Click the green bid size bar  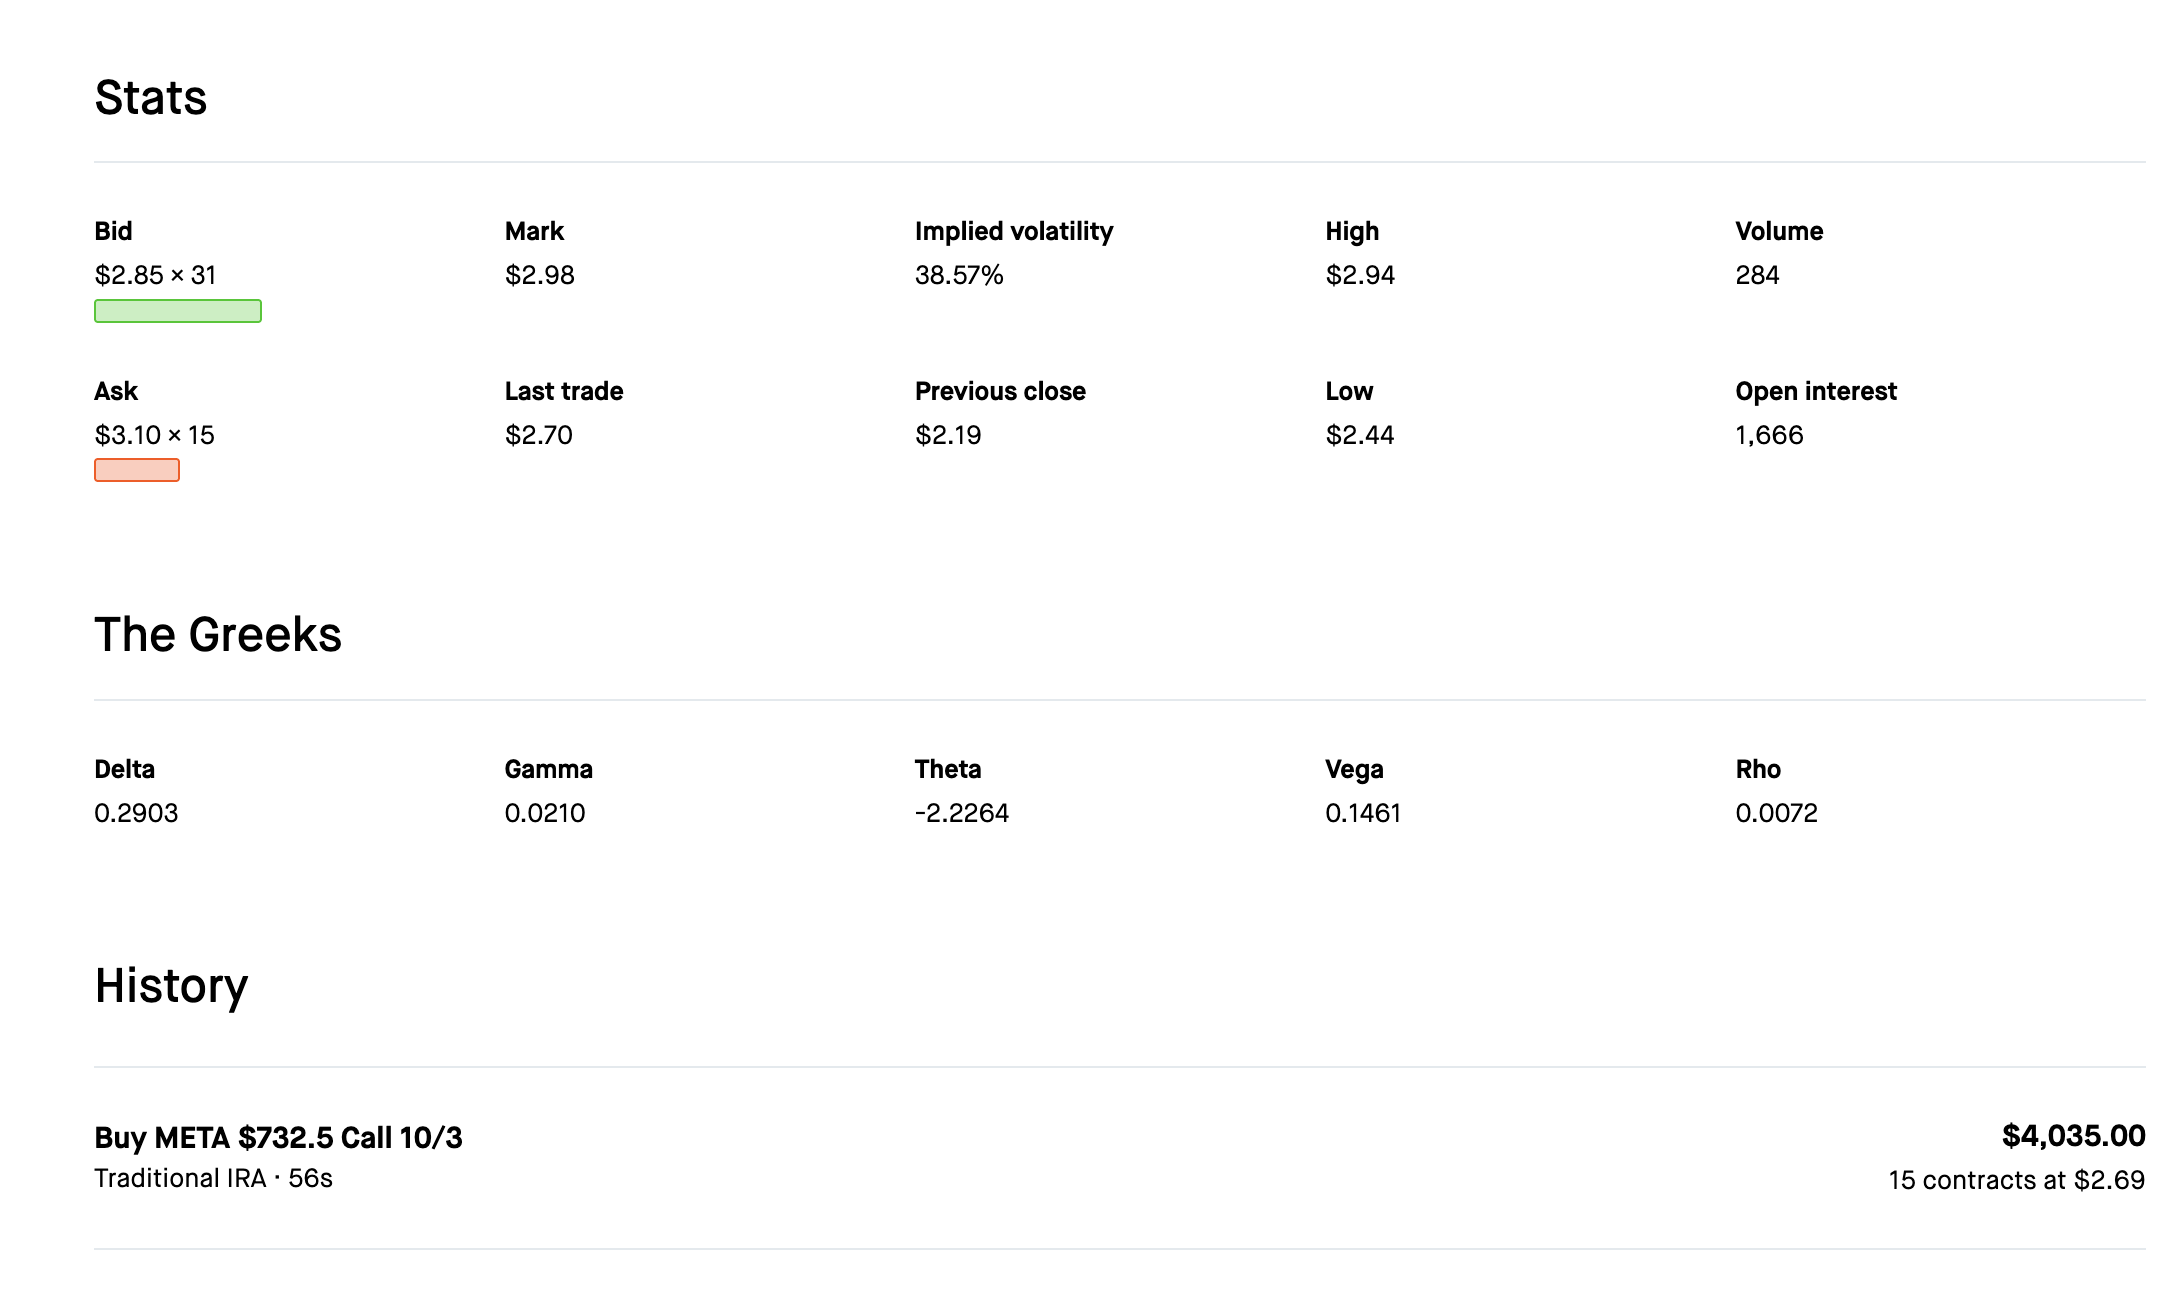point(178,311)
